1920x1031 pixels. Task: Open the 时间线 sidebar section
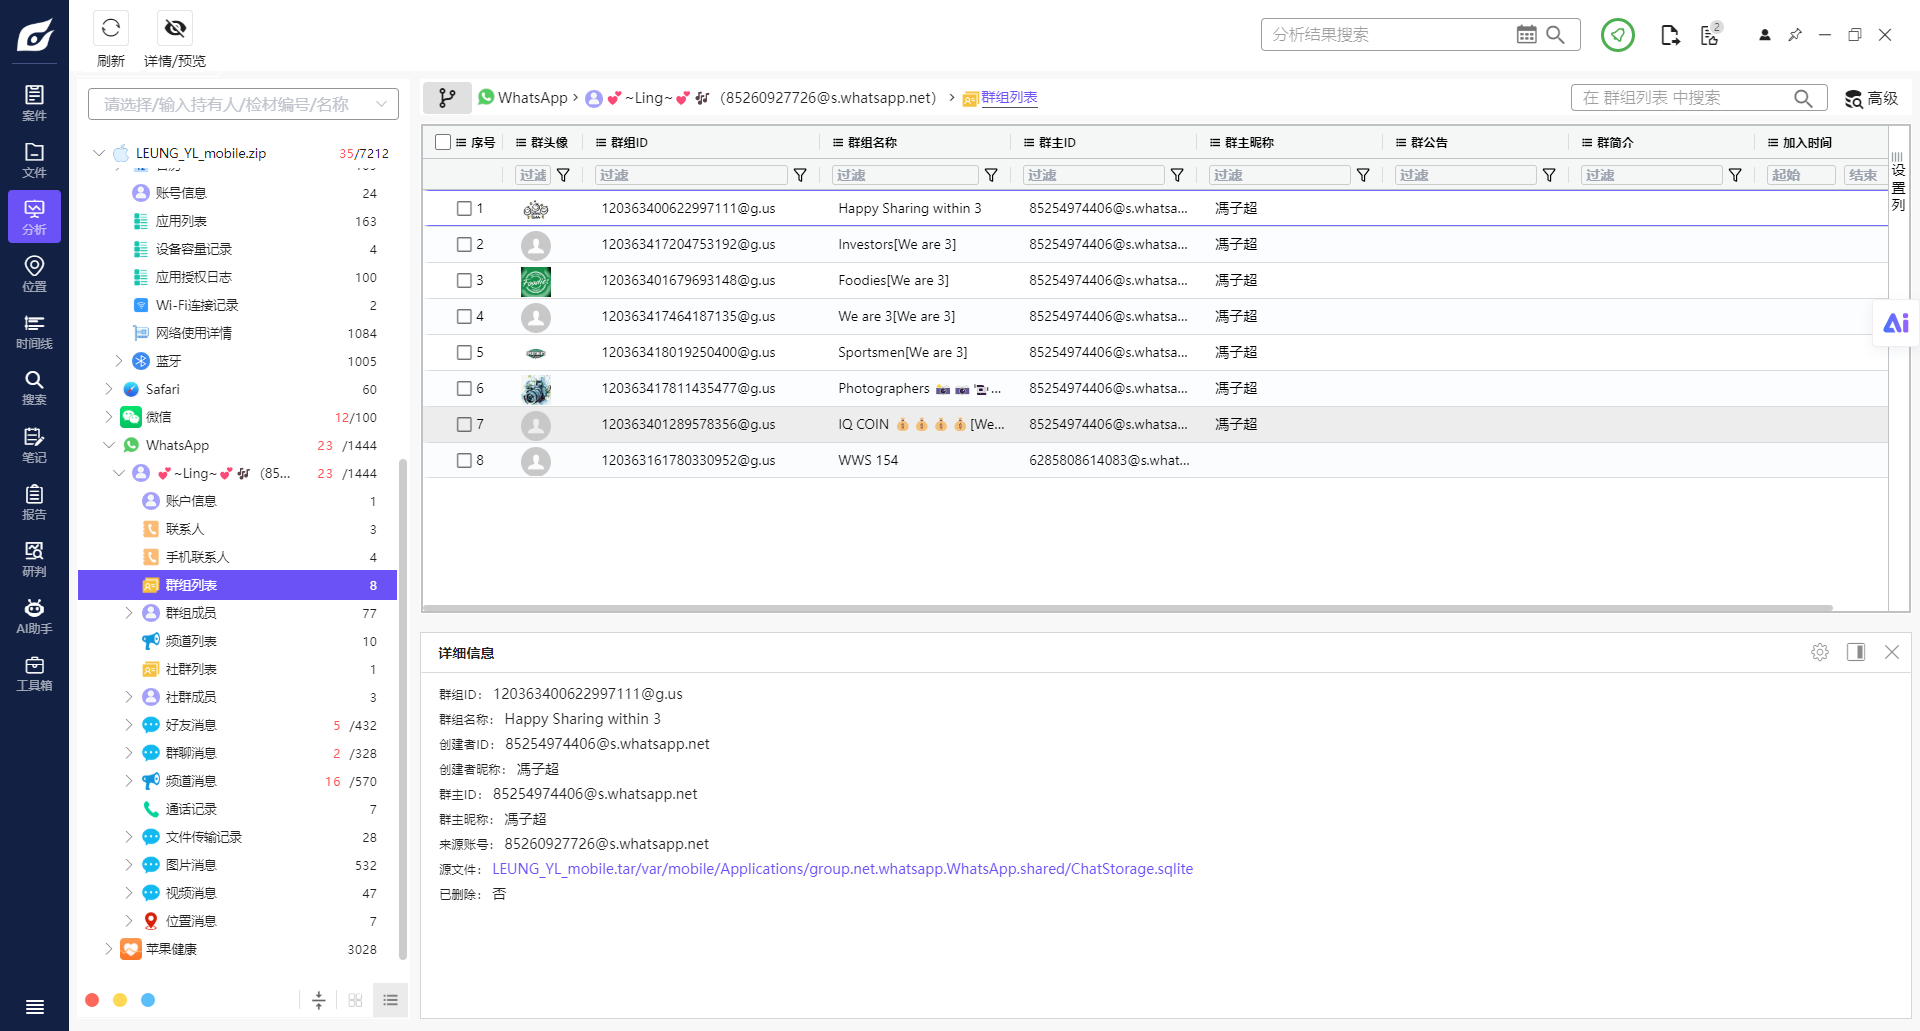tap(34, 331)
